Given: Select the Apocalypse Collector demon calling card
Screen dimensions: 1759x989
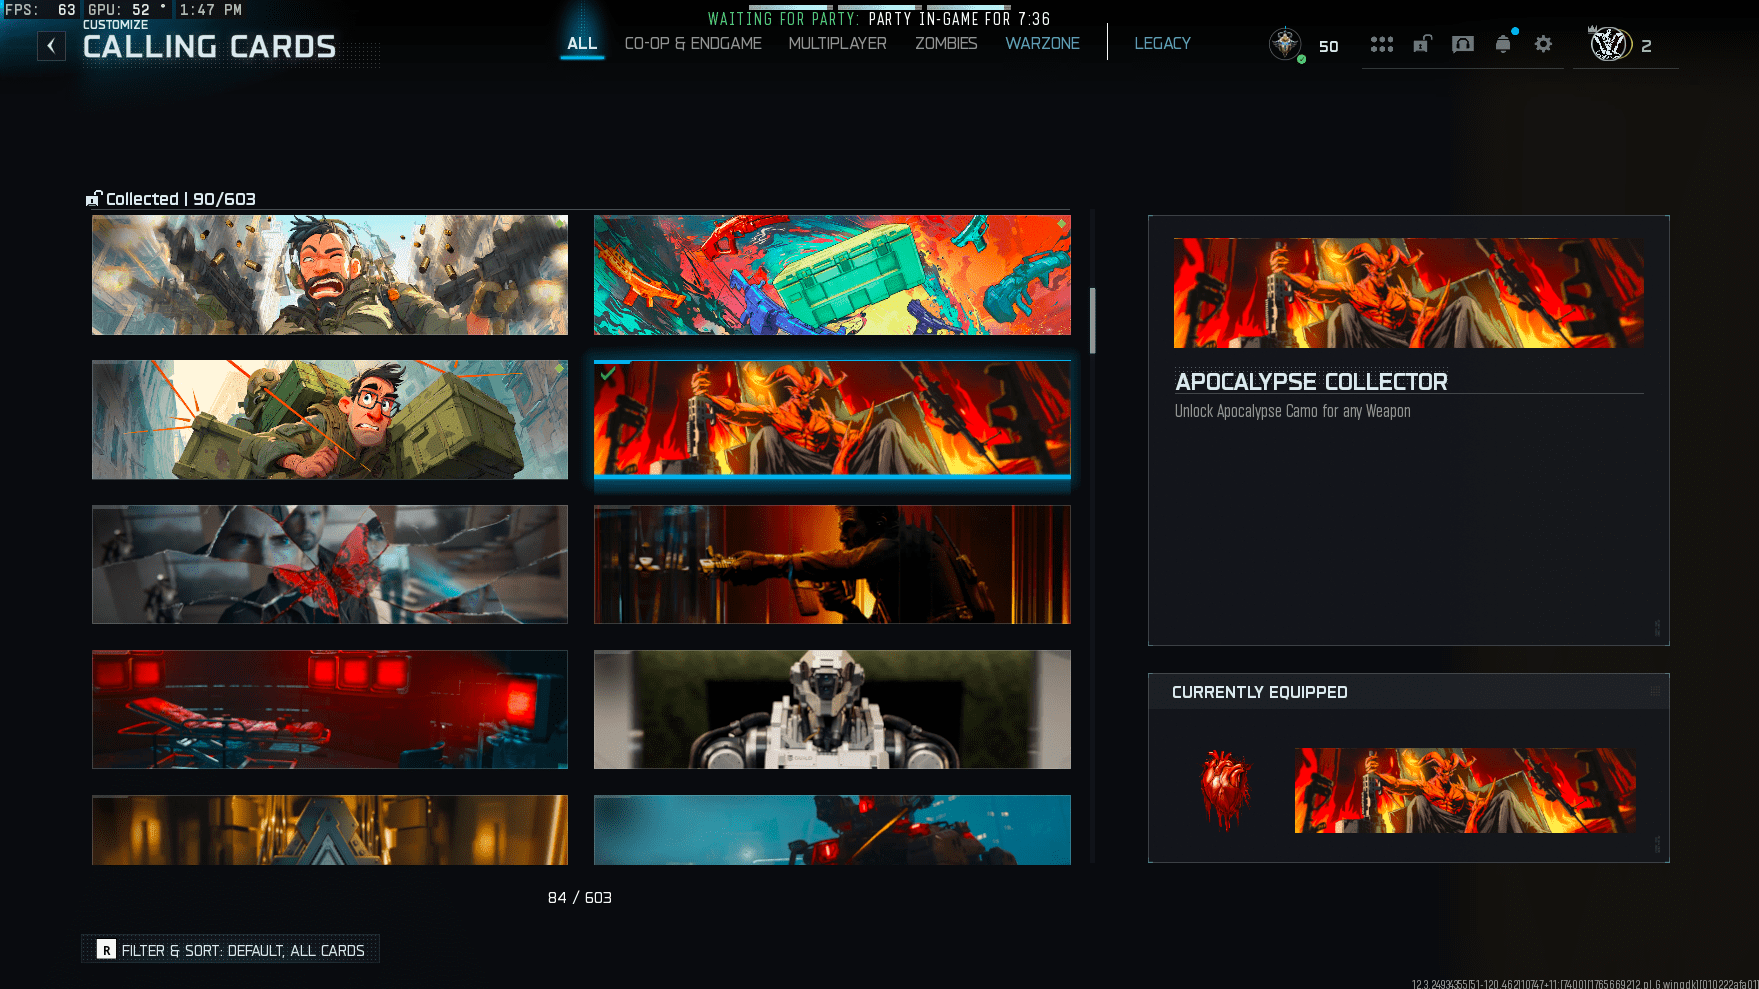Looking at the screenshot, I should [832, 420].
